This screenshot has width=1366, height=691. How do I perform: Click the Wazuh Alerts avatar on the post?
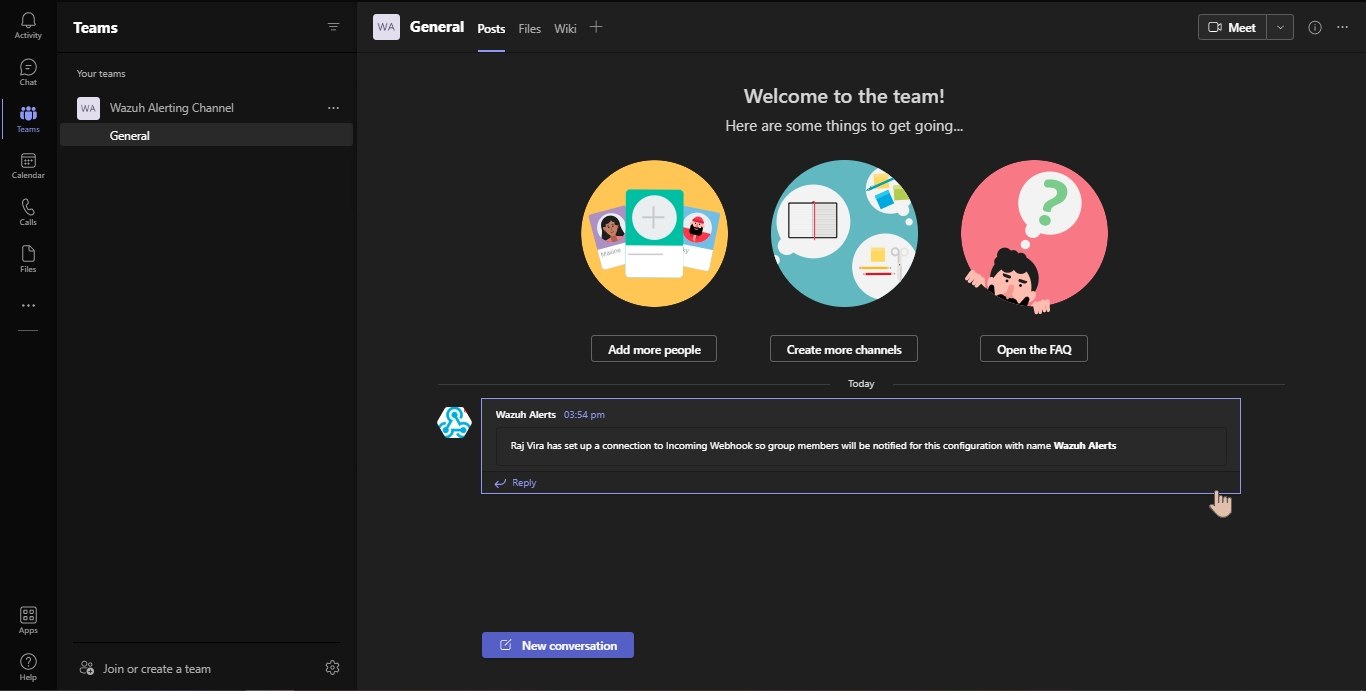[454, 422]
